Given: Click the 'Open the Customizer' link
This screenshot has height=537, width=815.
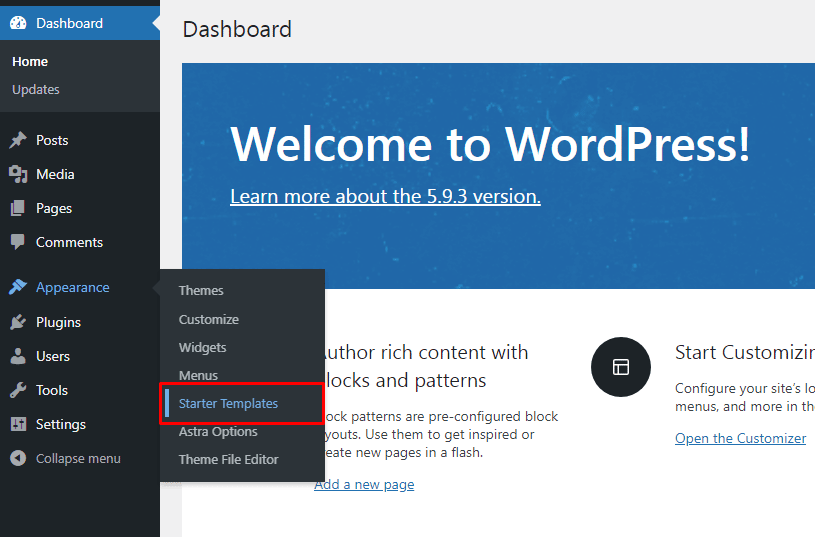Looking at the screenshot, I should tap(741, 438).
